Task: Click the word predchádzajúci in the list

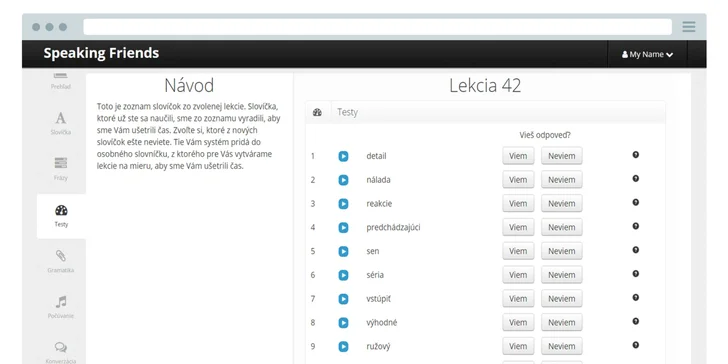Action: tap(393, 228)
